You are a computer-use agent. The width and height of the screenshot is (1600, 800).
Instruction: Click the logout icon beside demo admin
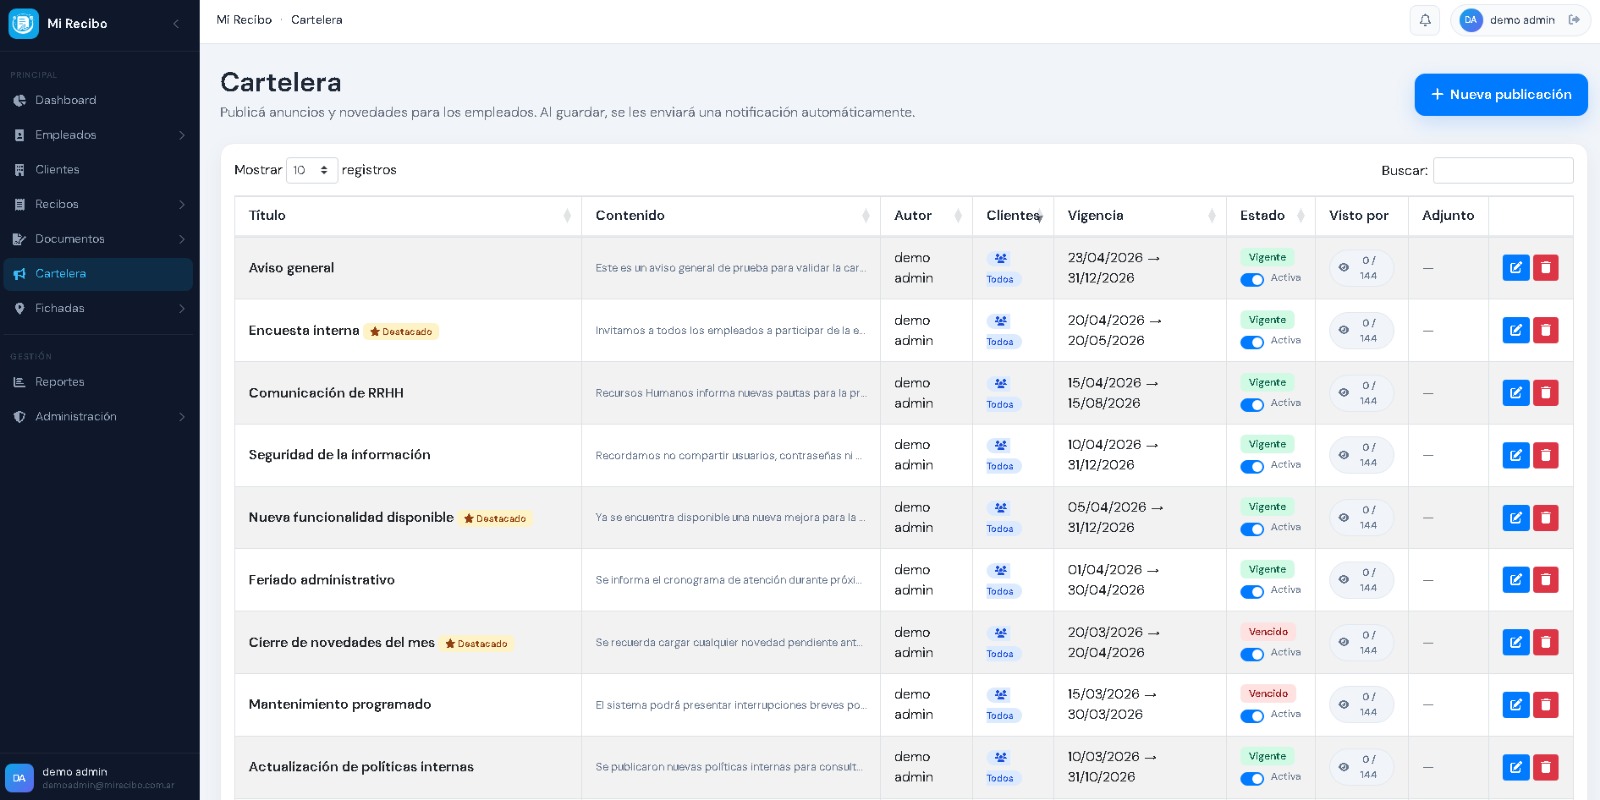click(x=1574, y=20)
